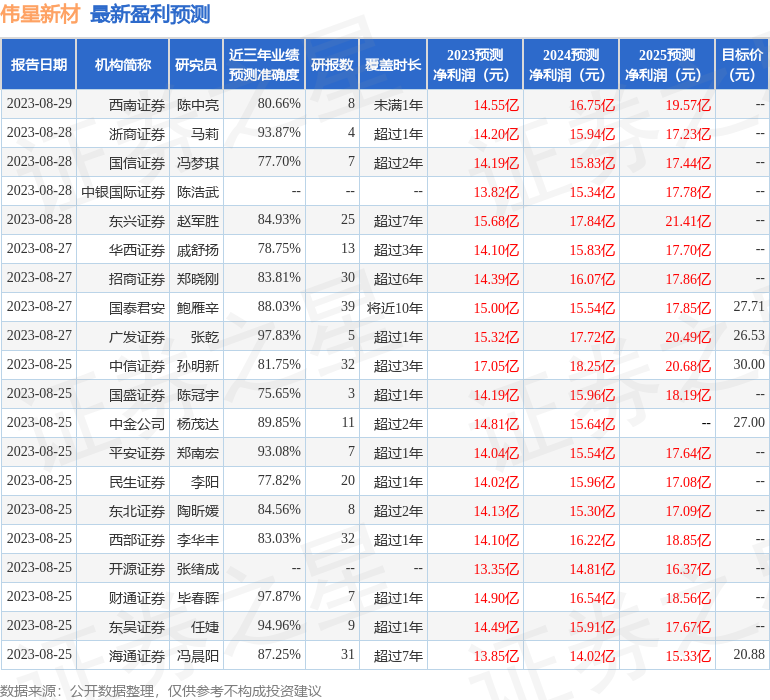Image resolution: width=770 pixels, height=700 pixels.
Task: Click researcher name 冯梦琪
Action: pyautogui.click(x=198, y=163)
